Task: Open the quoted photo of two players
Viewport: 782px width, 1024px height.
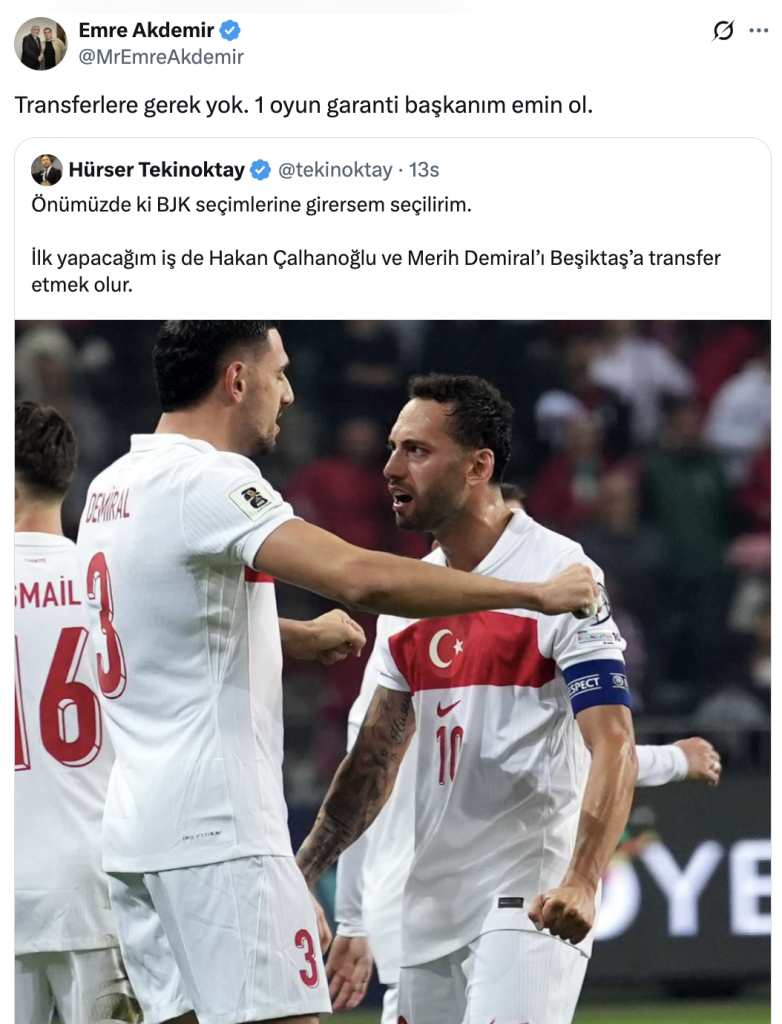Action: tap(393, 671)
